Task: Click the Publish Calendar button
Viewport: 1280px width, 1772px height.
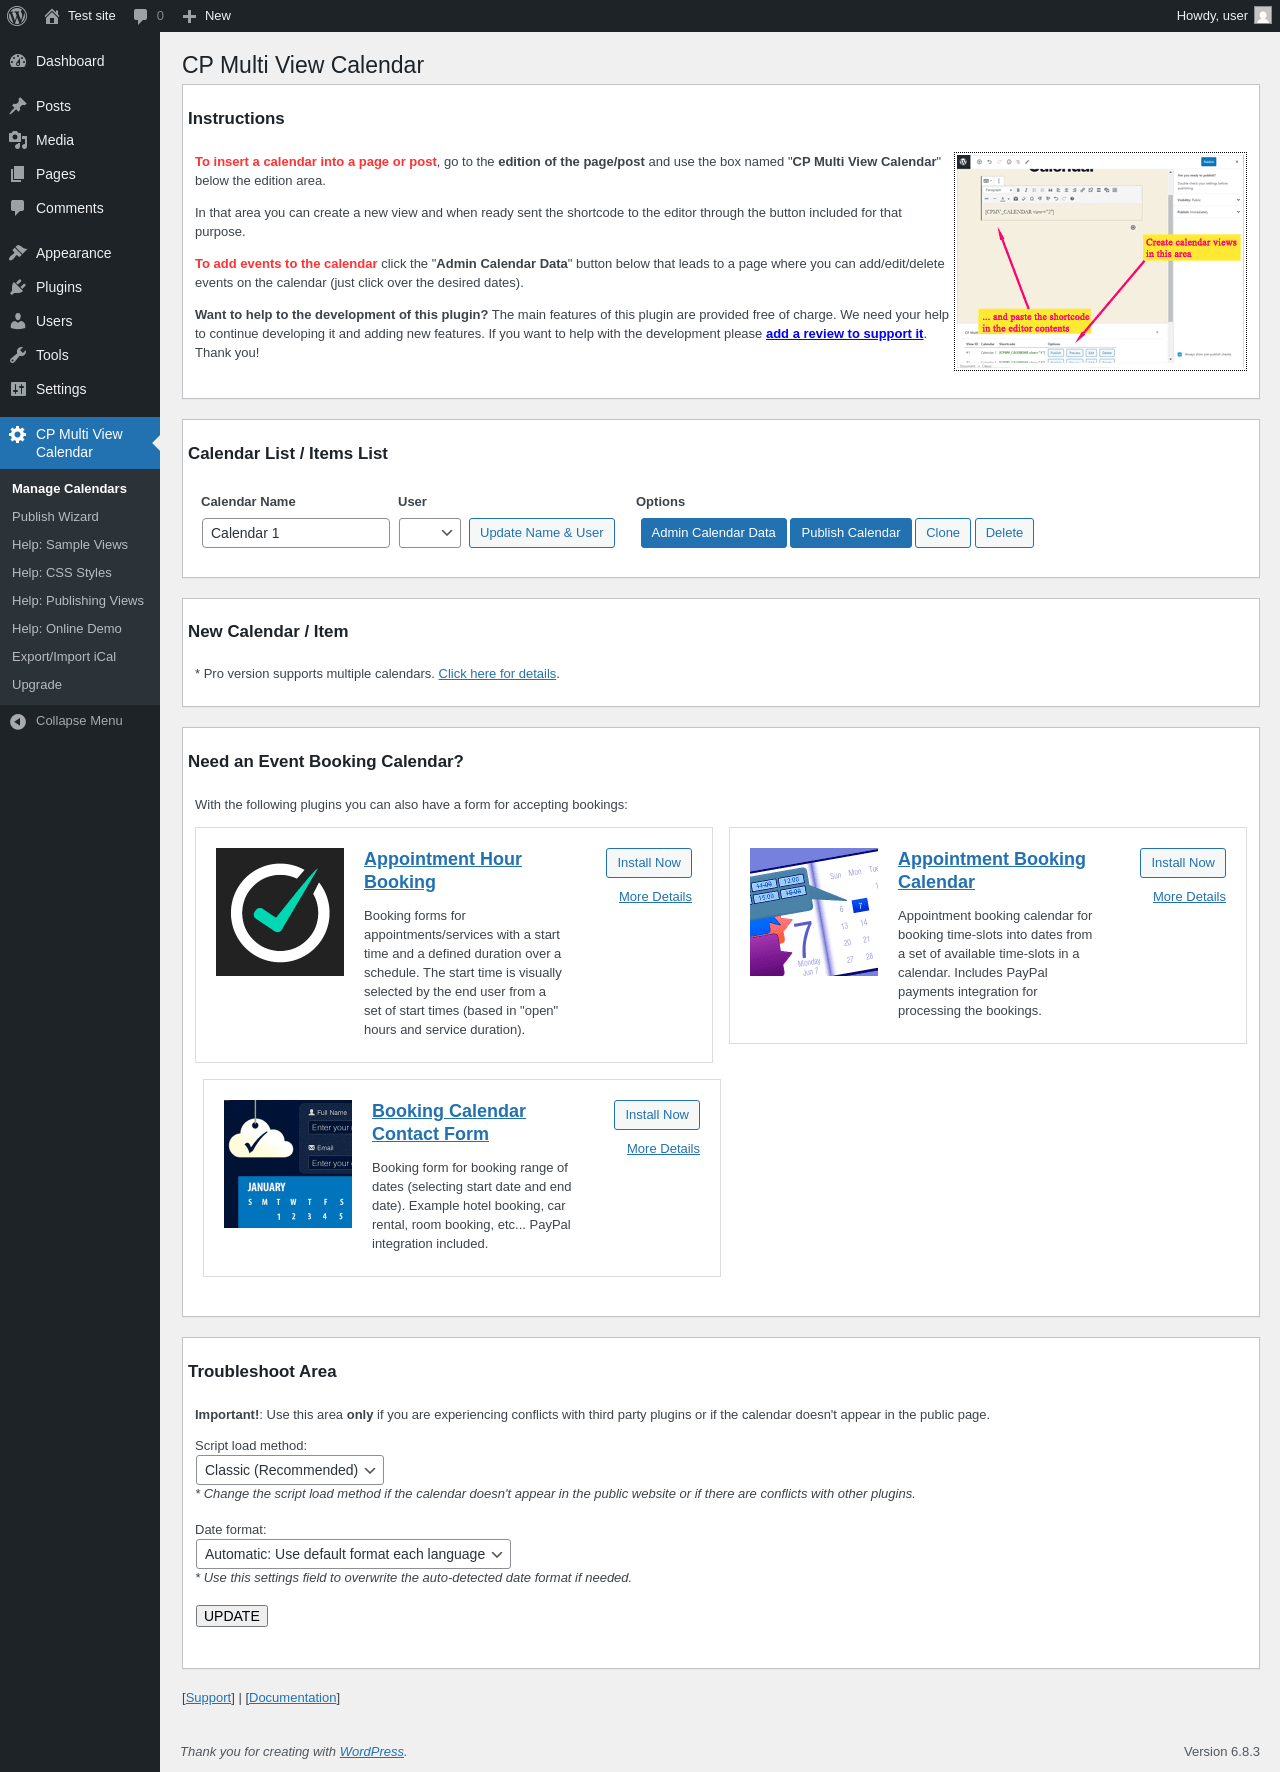Action: [851, 533]
